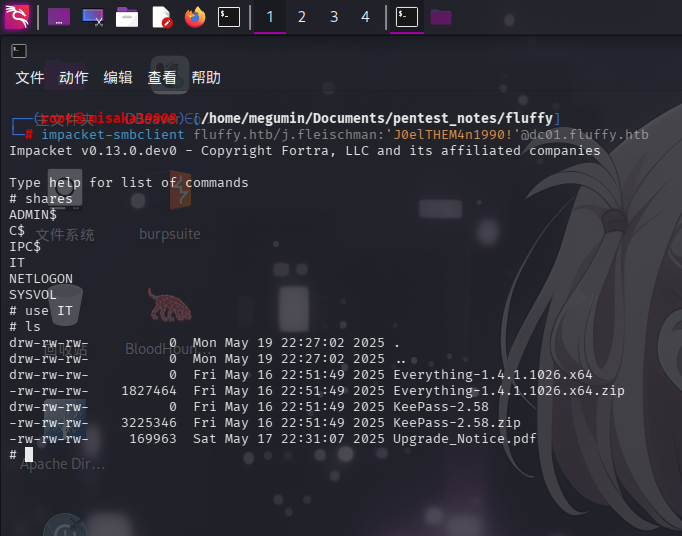
Task: Launch Firefox from the top panel
Action: [x=195, y=17]
